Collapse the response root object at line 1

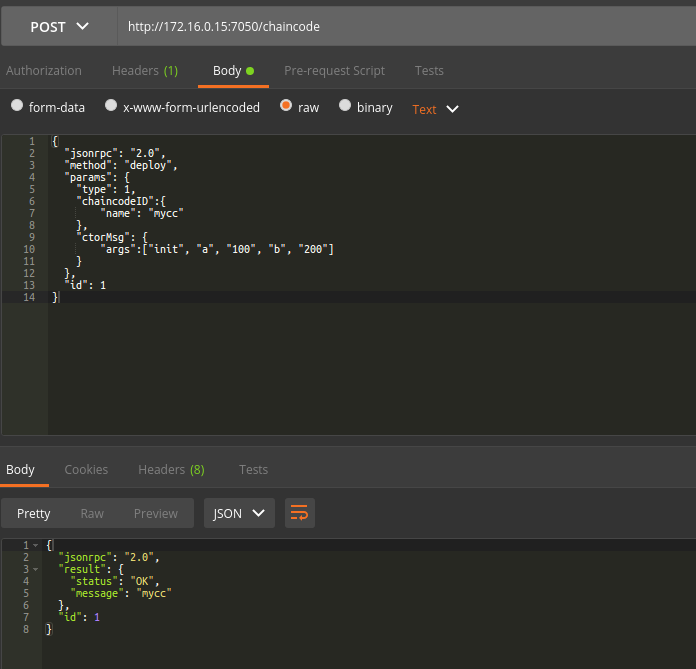tap(36, 545)
